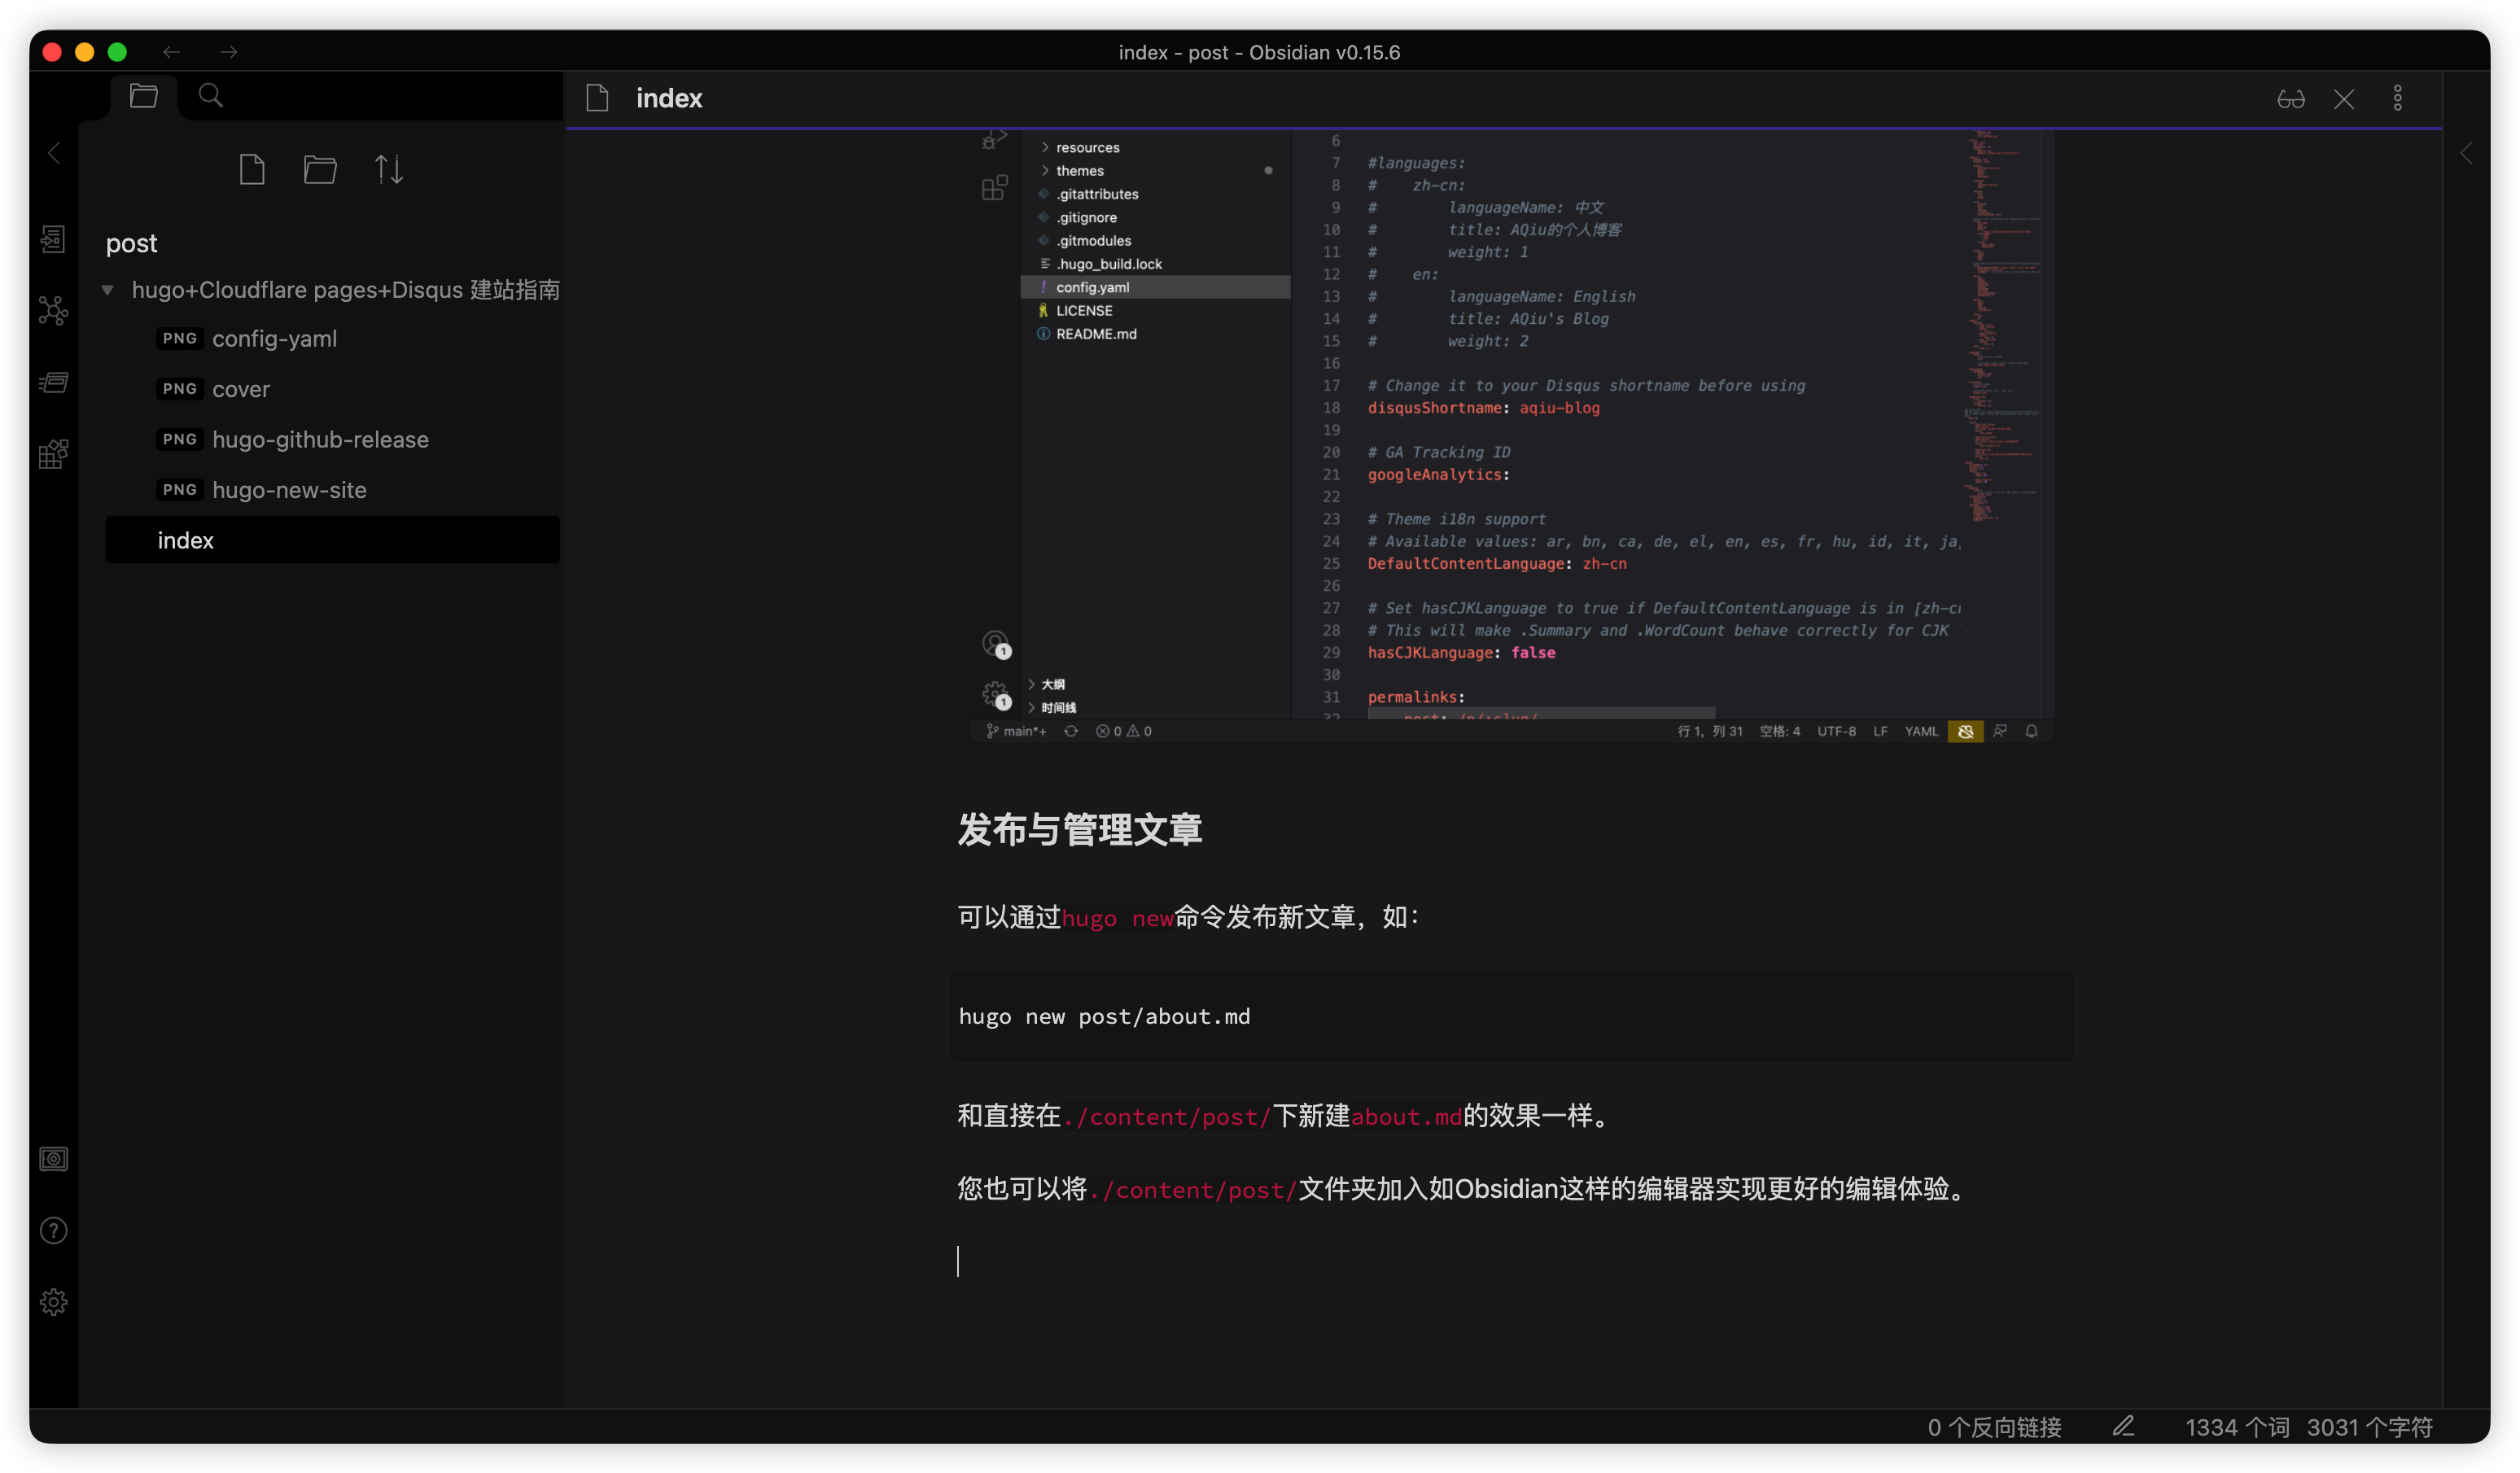Open a random note via dice icon
2520x1473 pixels.
[52, 453]
